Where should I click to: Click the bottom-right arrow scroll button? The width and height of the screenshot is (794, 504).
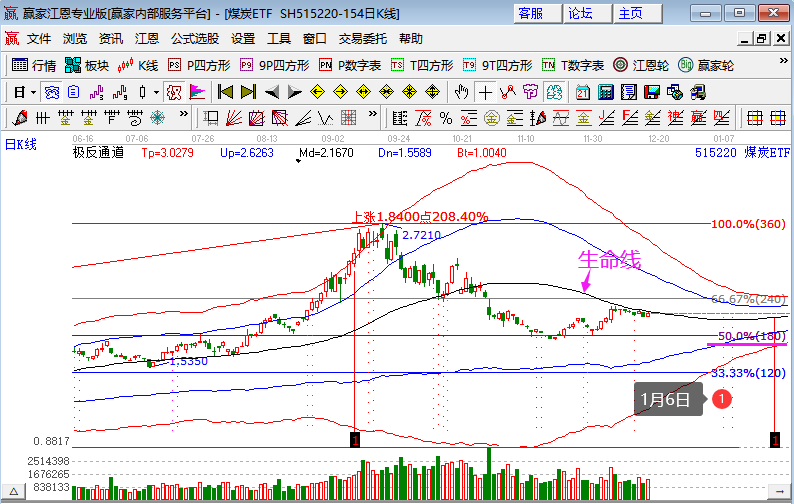(x=778, y=491)
